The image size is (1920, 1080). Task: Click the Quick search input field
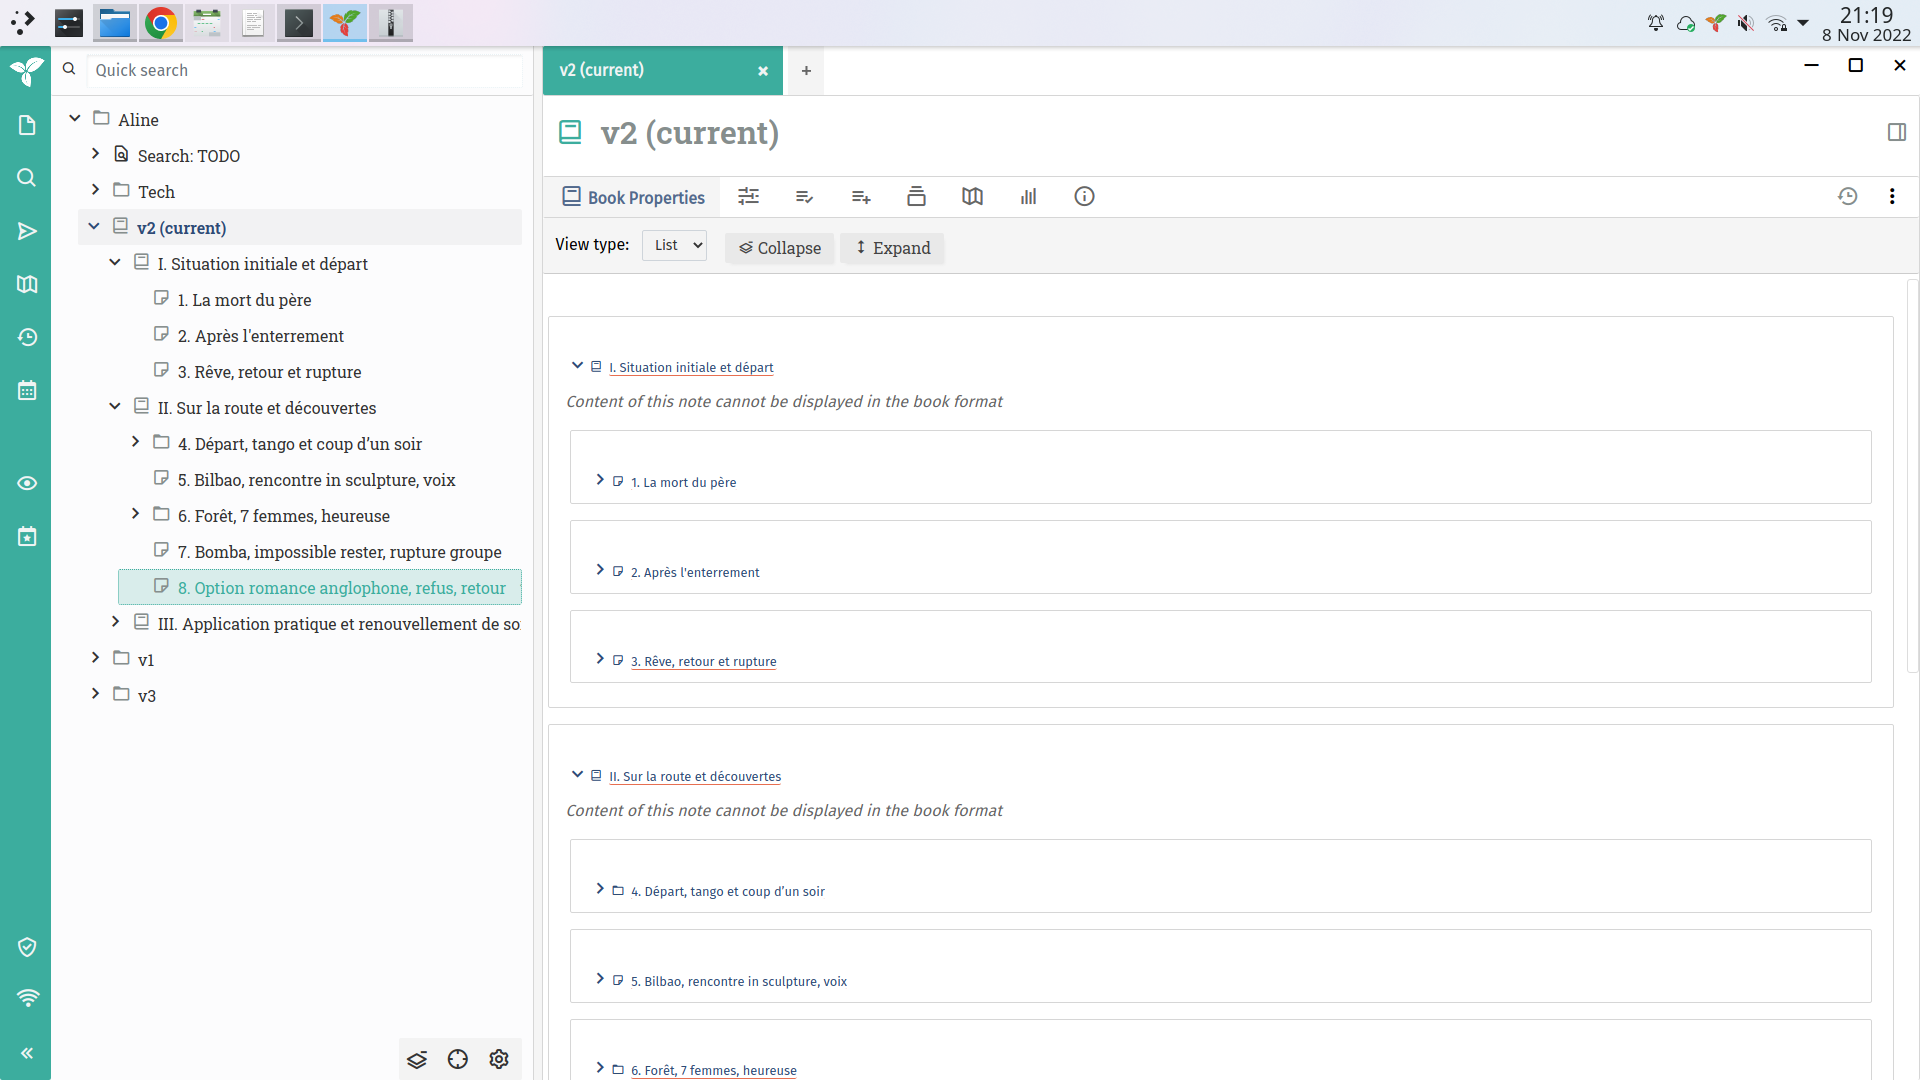point(305,70)
